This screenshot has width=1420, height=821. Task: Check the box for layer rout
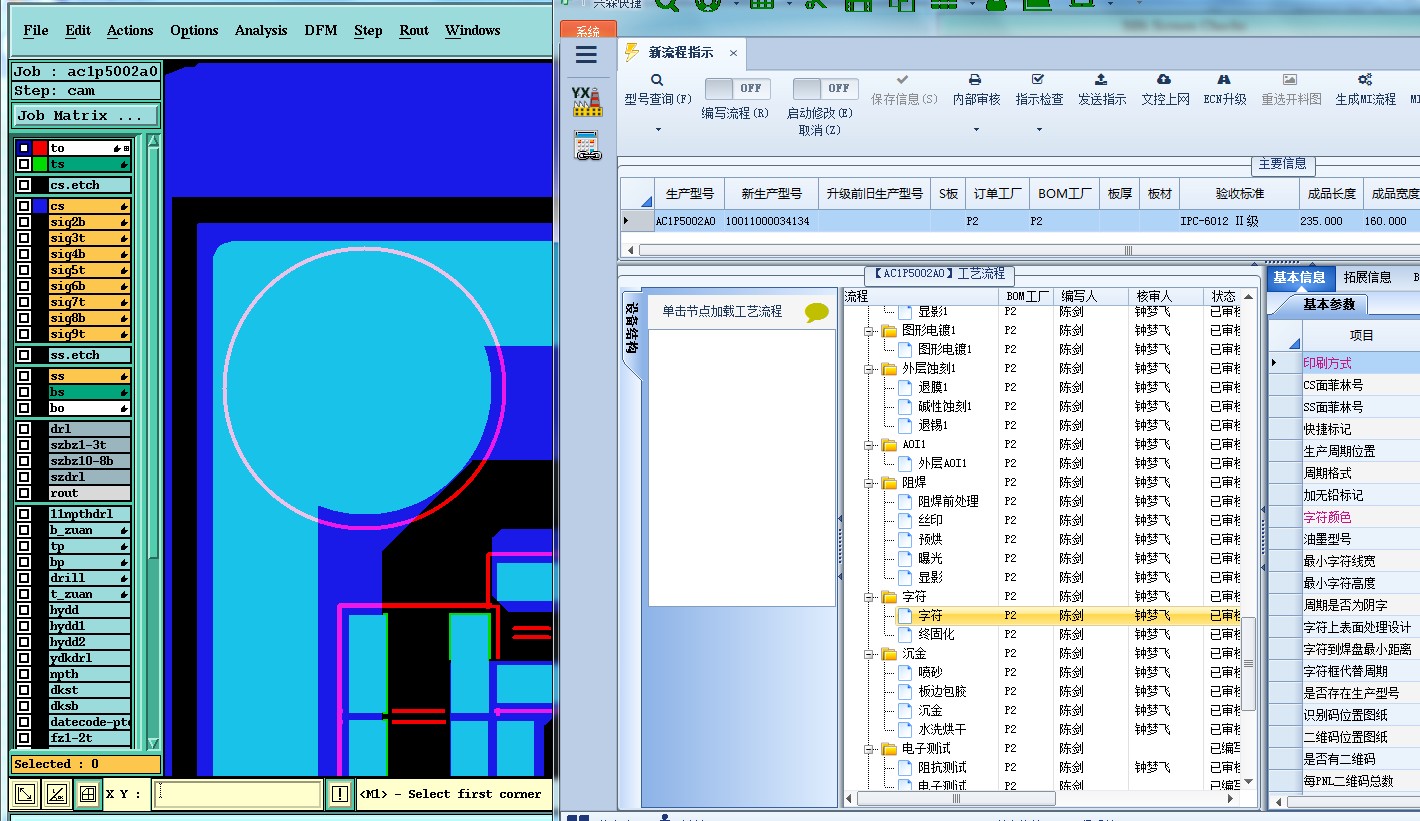[24, 493]
